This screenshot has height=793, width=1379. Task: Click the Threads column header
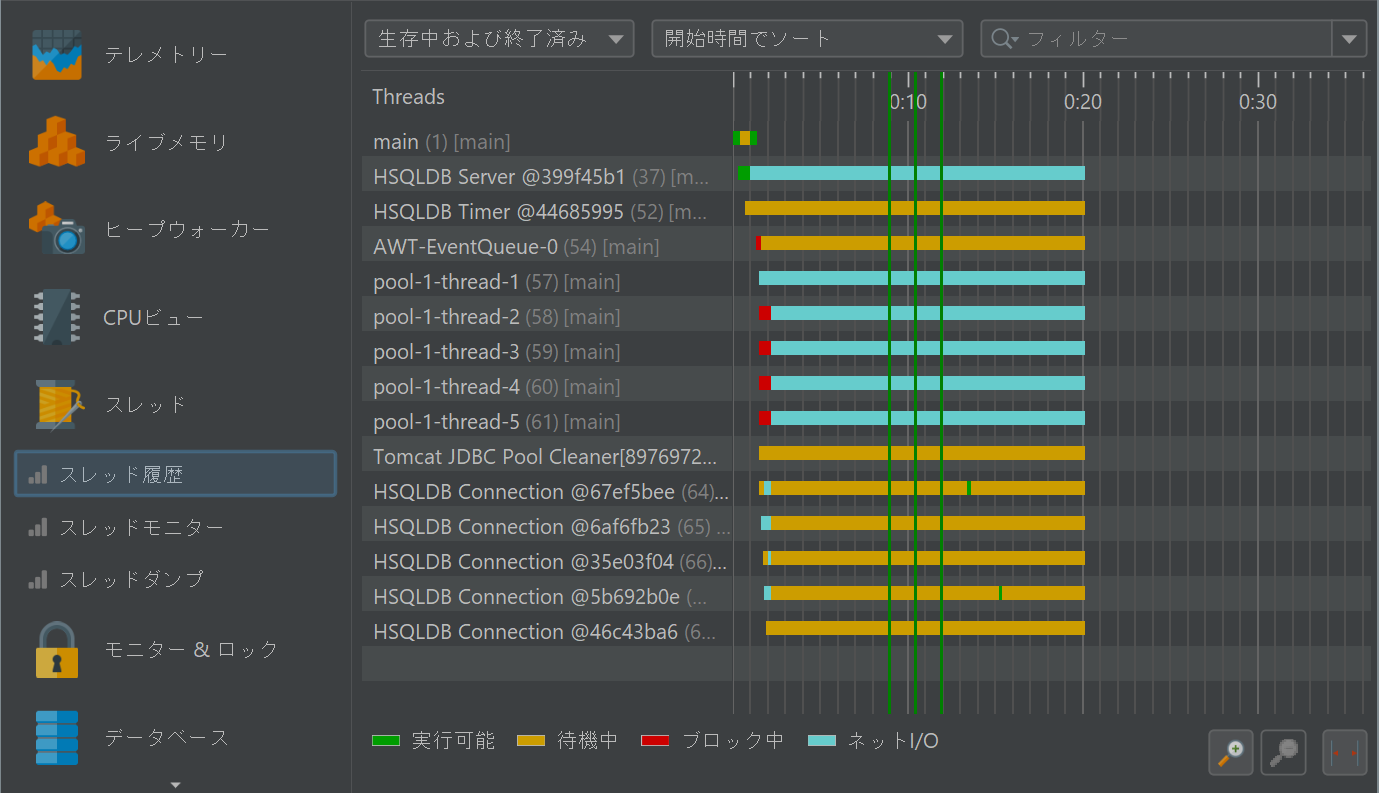(x=408, y=97)
